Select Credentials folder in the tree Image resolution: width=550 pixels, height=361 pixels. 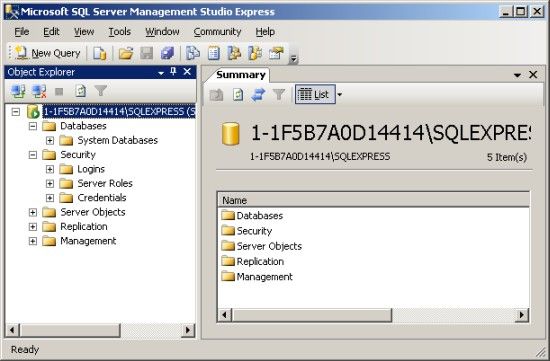pos(102,198)
